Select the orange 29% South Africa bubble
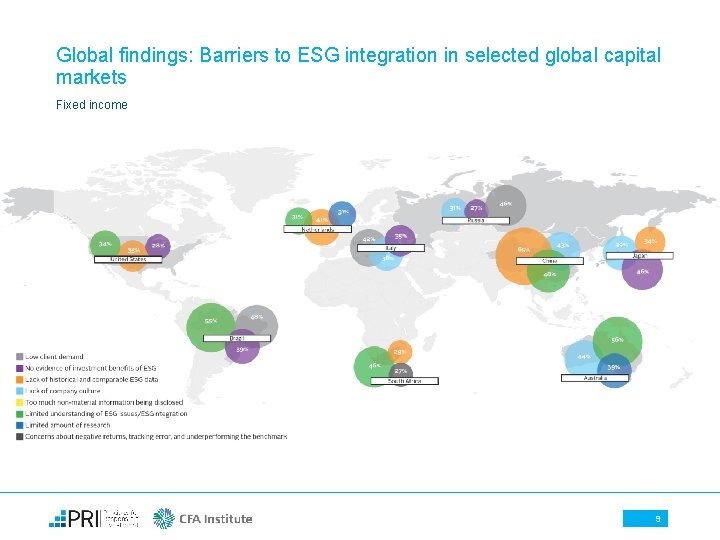The image size is (720, 540). click(400, 352)
